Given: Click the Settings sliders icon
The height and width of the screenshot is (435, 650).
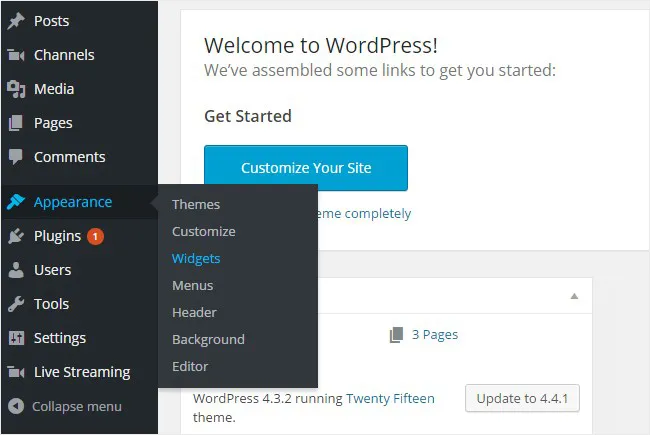Looking at the screenshot, I should [16, 338].
